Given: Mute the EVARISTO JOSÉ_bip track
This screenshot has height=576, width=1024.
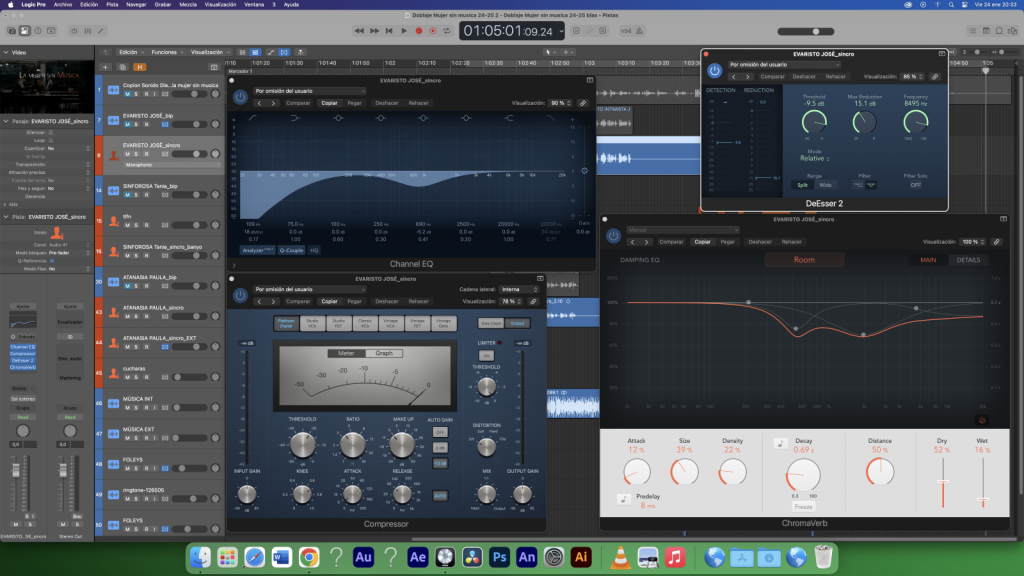Looking at the screenshot, I should click(x=127, y=124).
